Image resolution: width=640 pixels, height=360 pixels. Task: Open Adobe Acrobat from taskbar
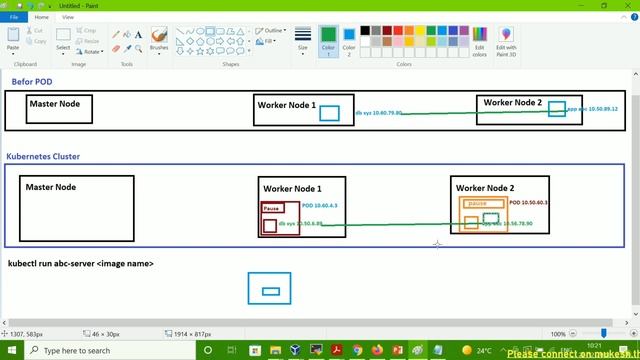pos(337,350)
